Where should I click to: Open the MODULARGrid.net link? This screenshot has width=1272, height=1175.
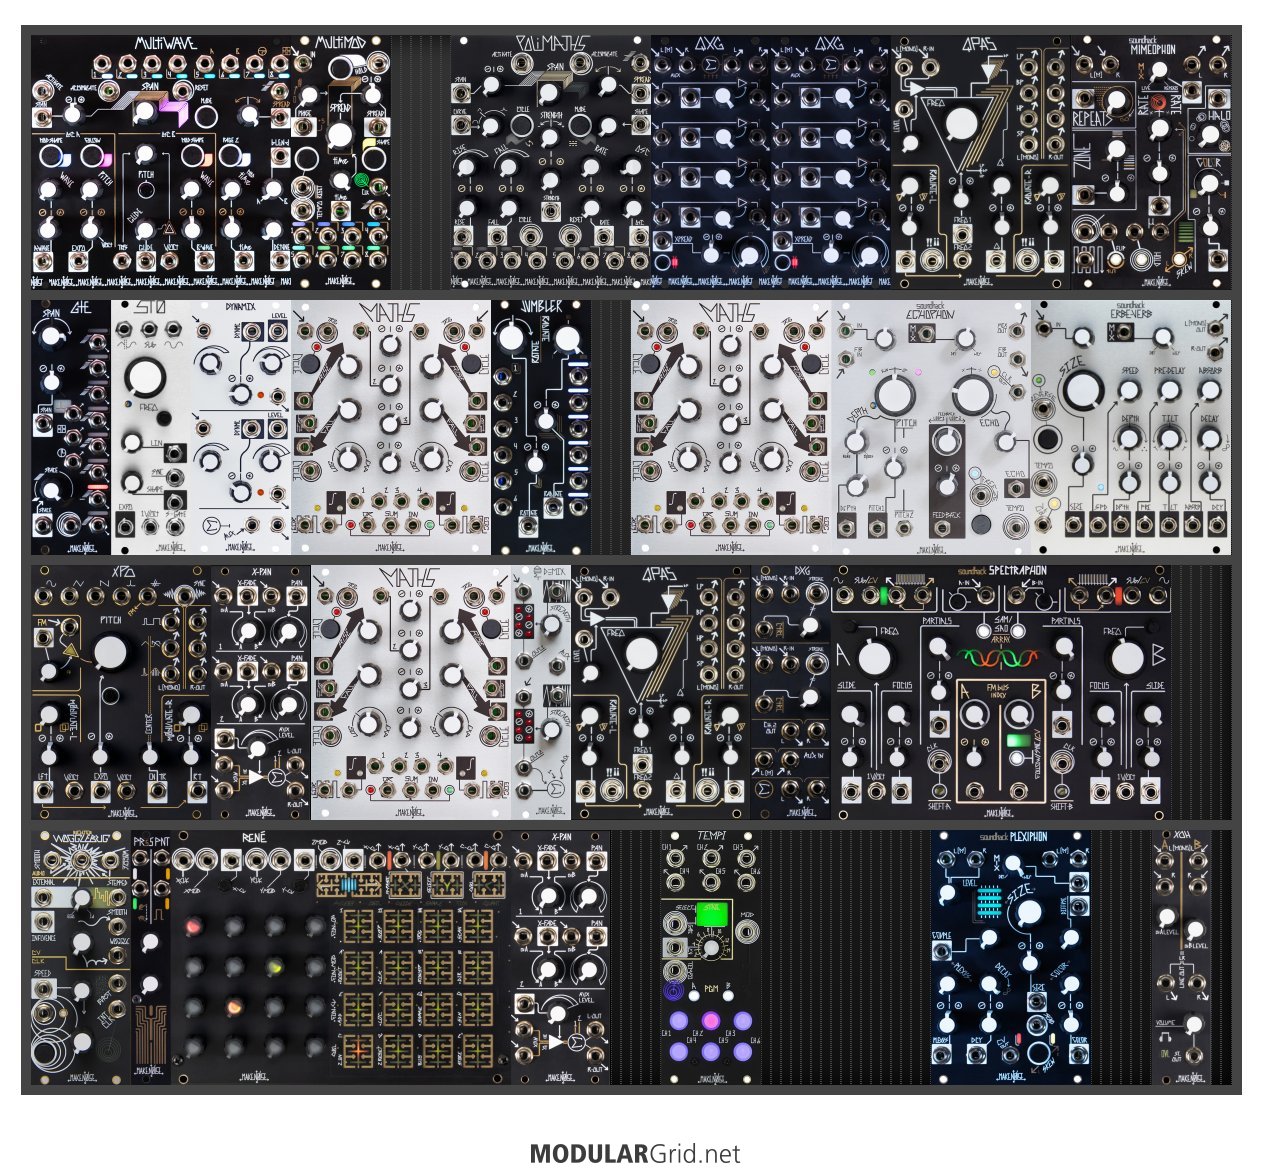[x=635, y=1154]
